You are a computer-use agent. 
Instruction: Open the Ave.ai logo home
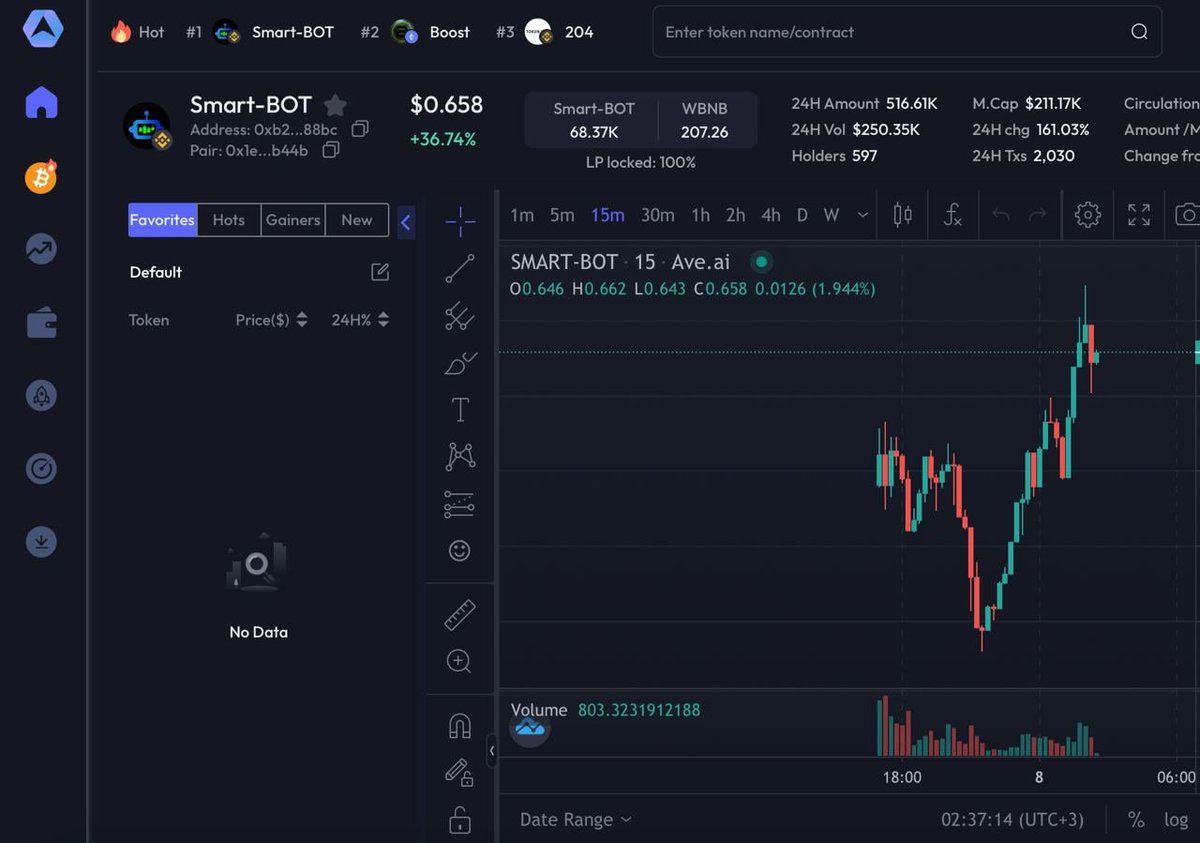tap(43, 28)
